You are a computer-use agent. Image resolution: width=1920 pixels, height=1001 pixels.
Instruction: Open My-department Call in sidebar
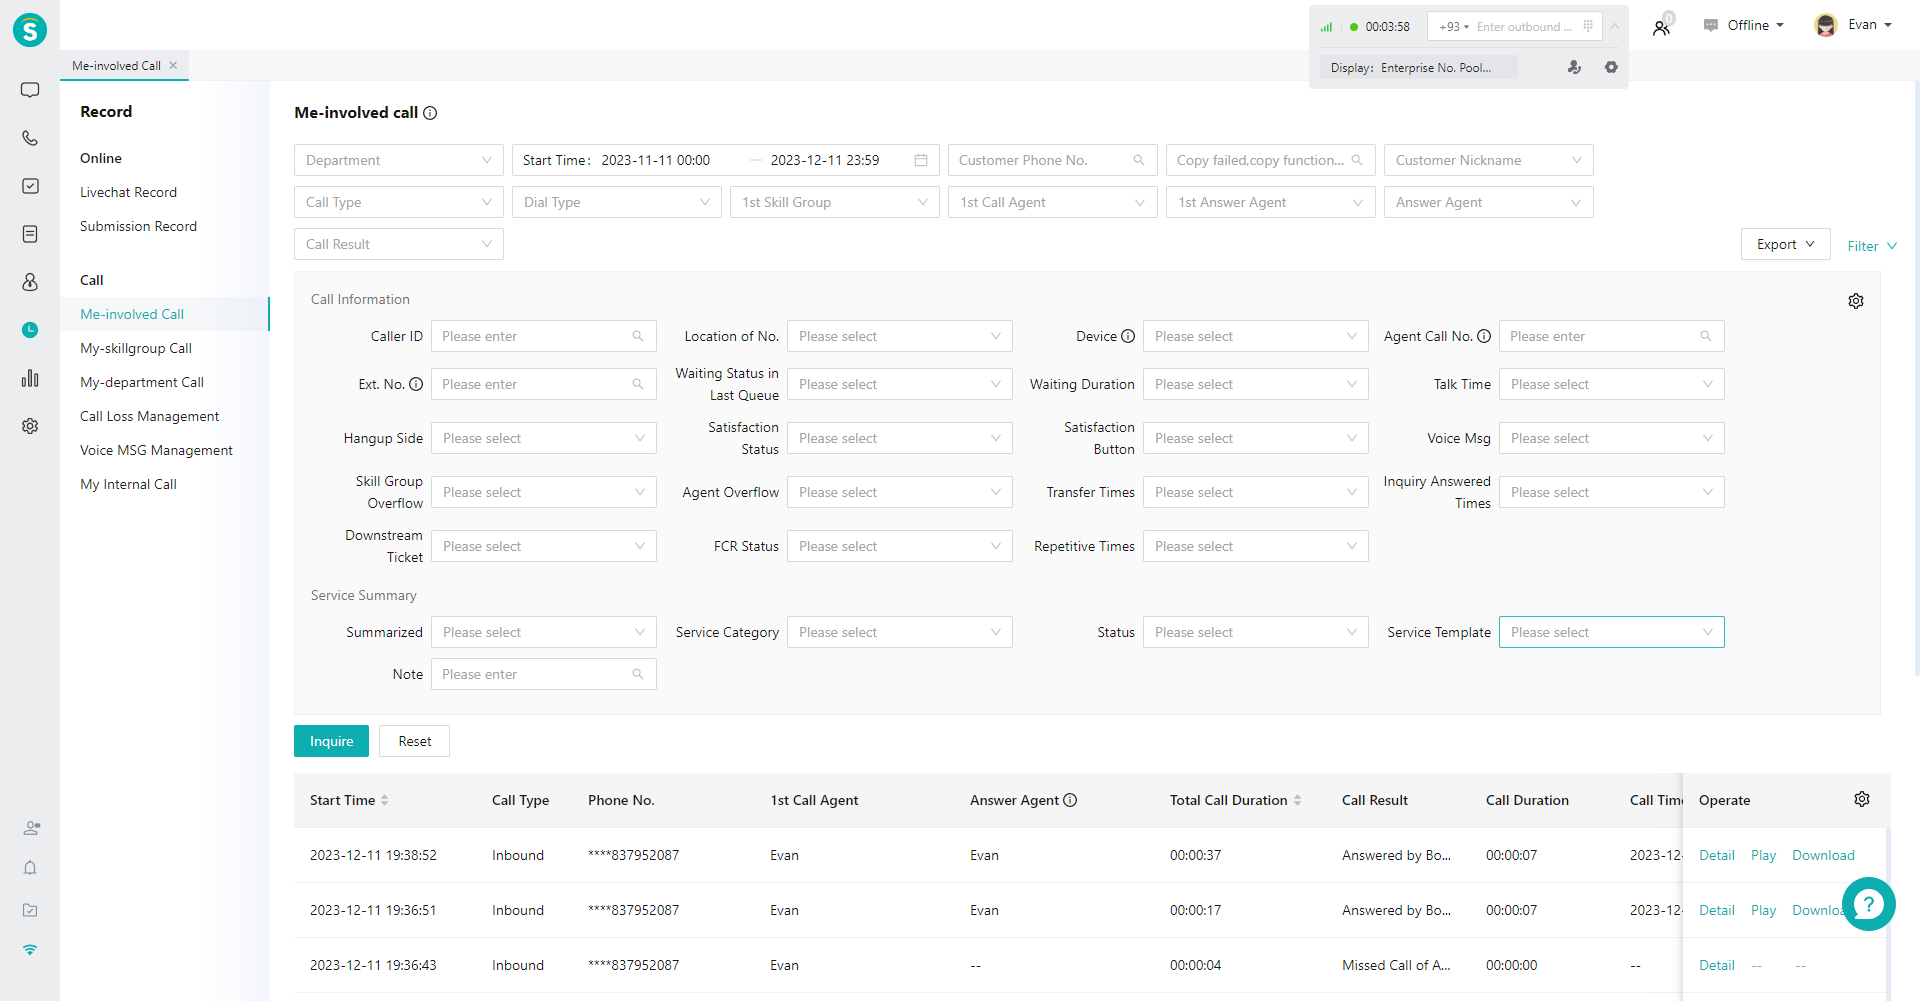click(x=142, y=382)
